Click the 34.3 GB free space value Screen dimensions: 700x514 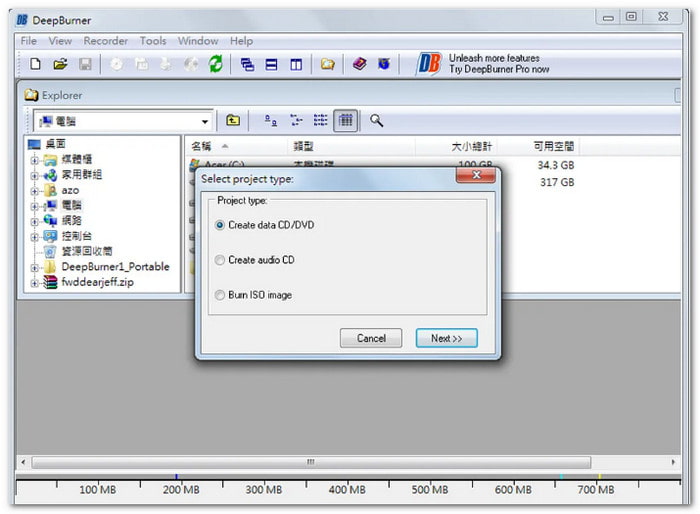click(556, 165)
